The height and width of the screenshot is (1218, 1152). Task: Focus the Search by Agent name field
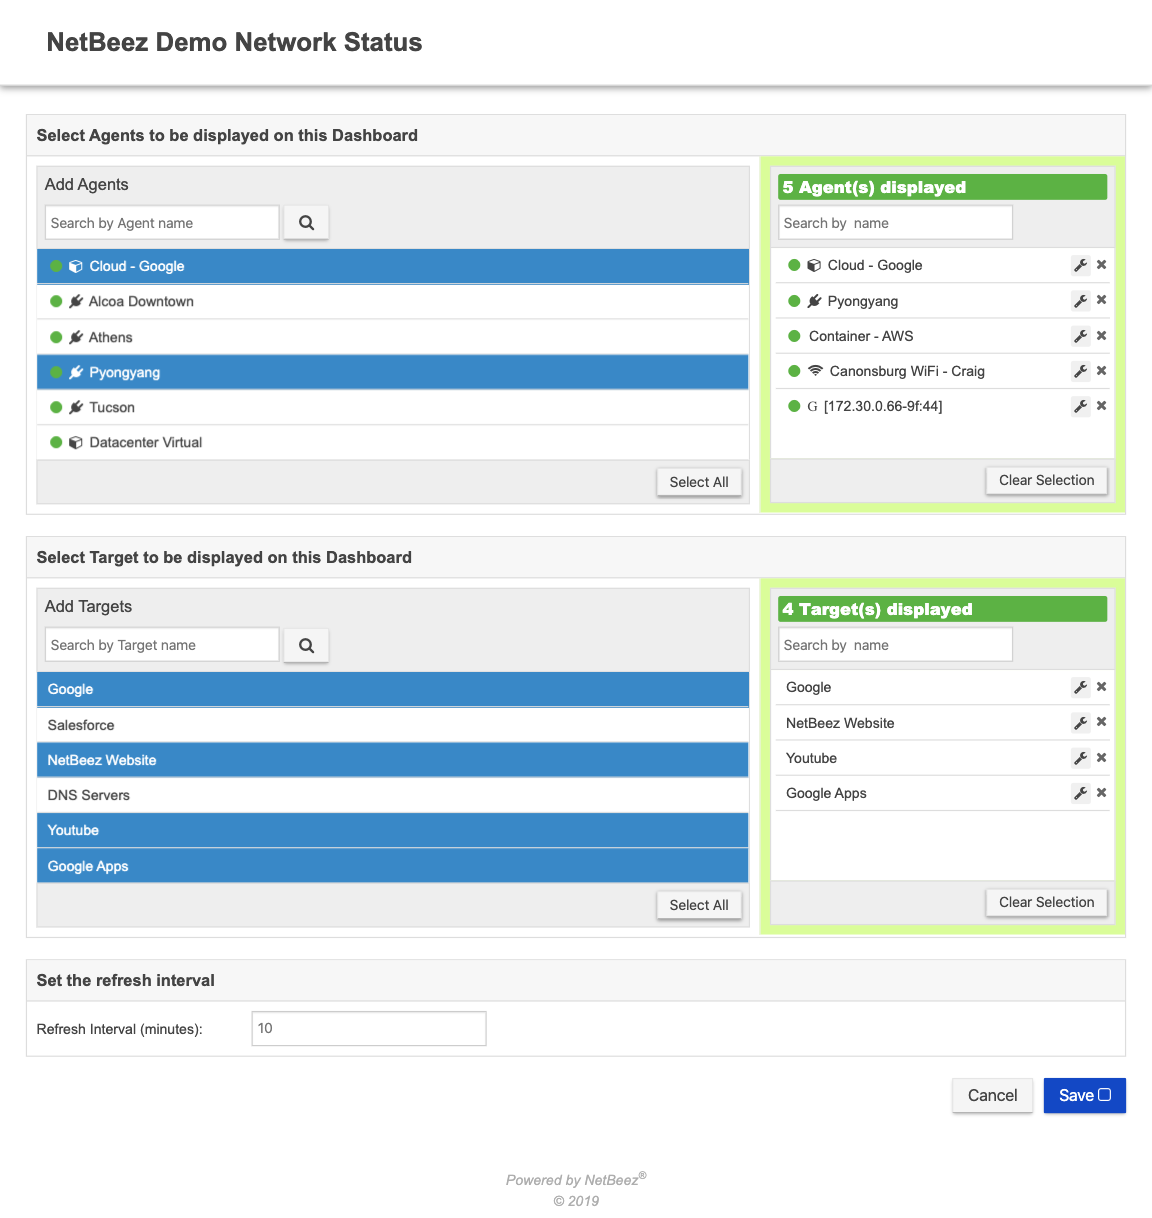click(x=162, y=223)
